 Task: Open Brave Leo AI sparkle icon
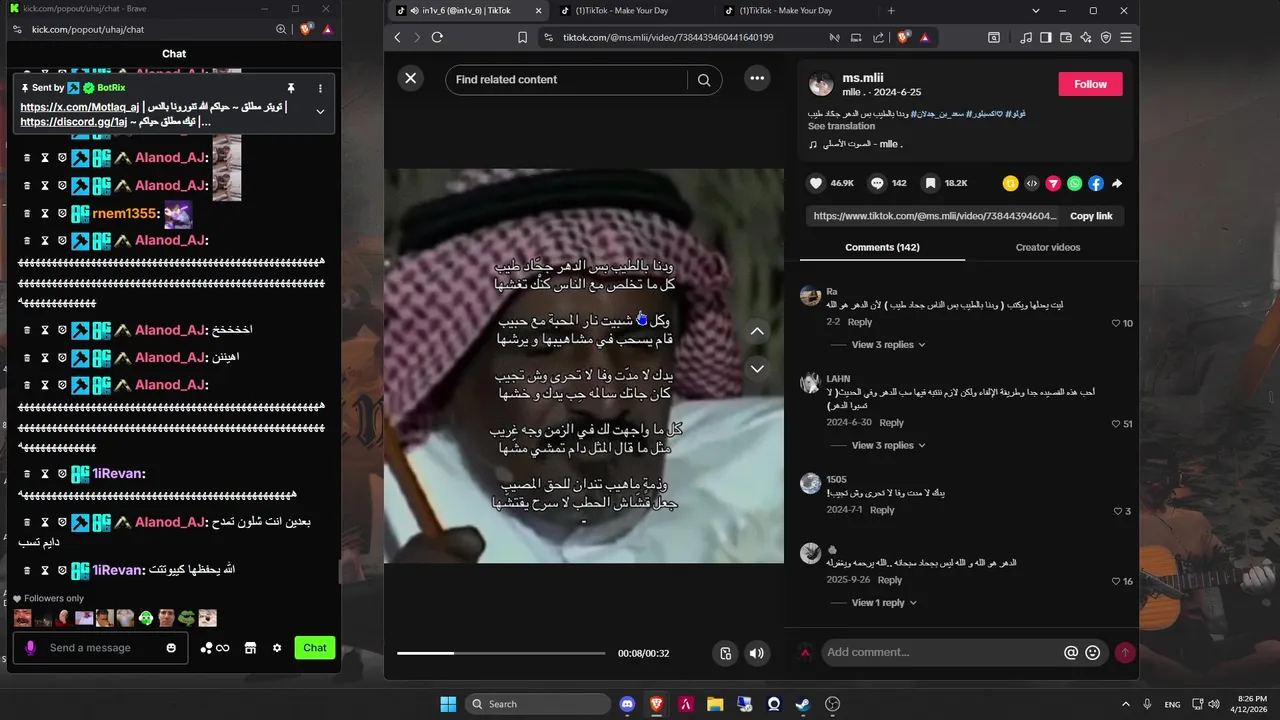pyautogui.click(x=1085, y=37)
